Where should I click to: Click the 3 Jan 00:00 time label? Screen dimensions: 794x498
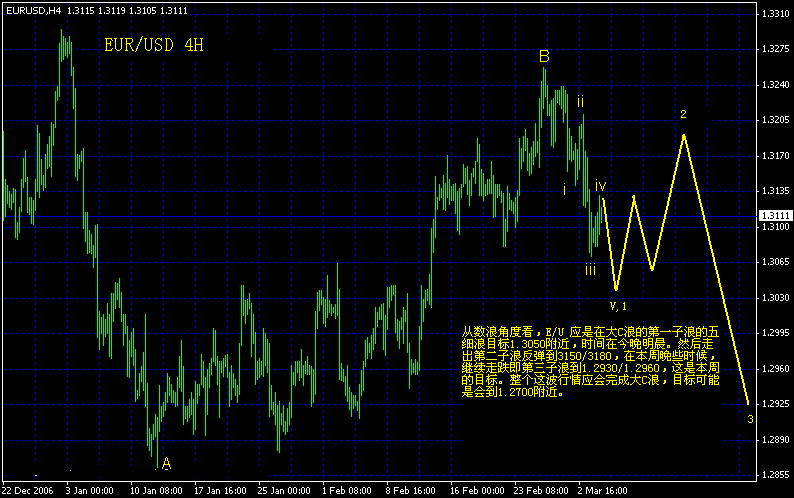(90, 490)
